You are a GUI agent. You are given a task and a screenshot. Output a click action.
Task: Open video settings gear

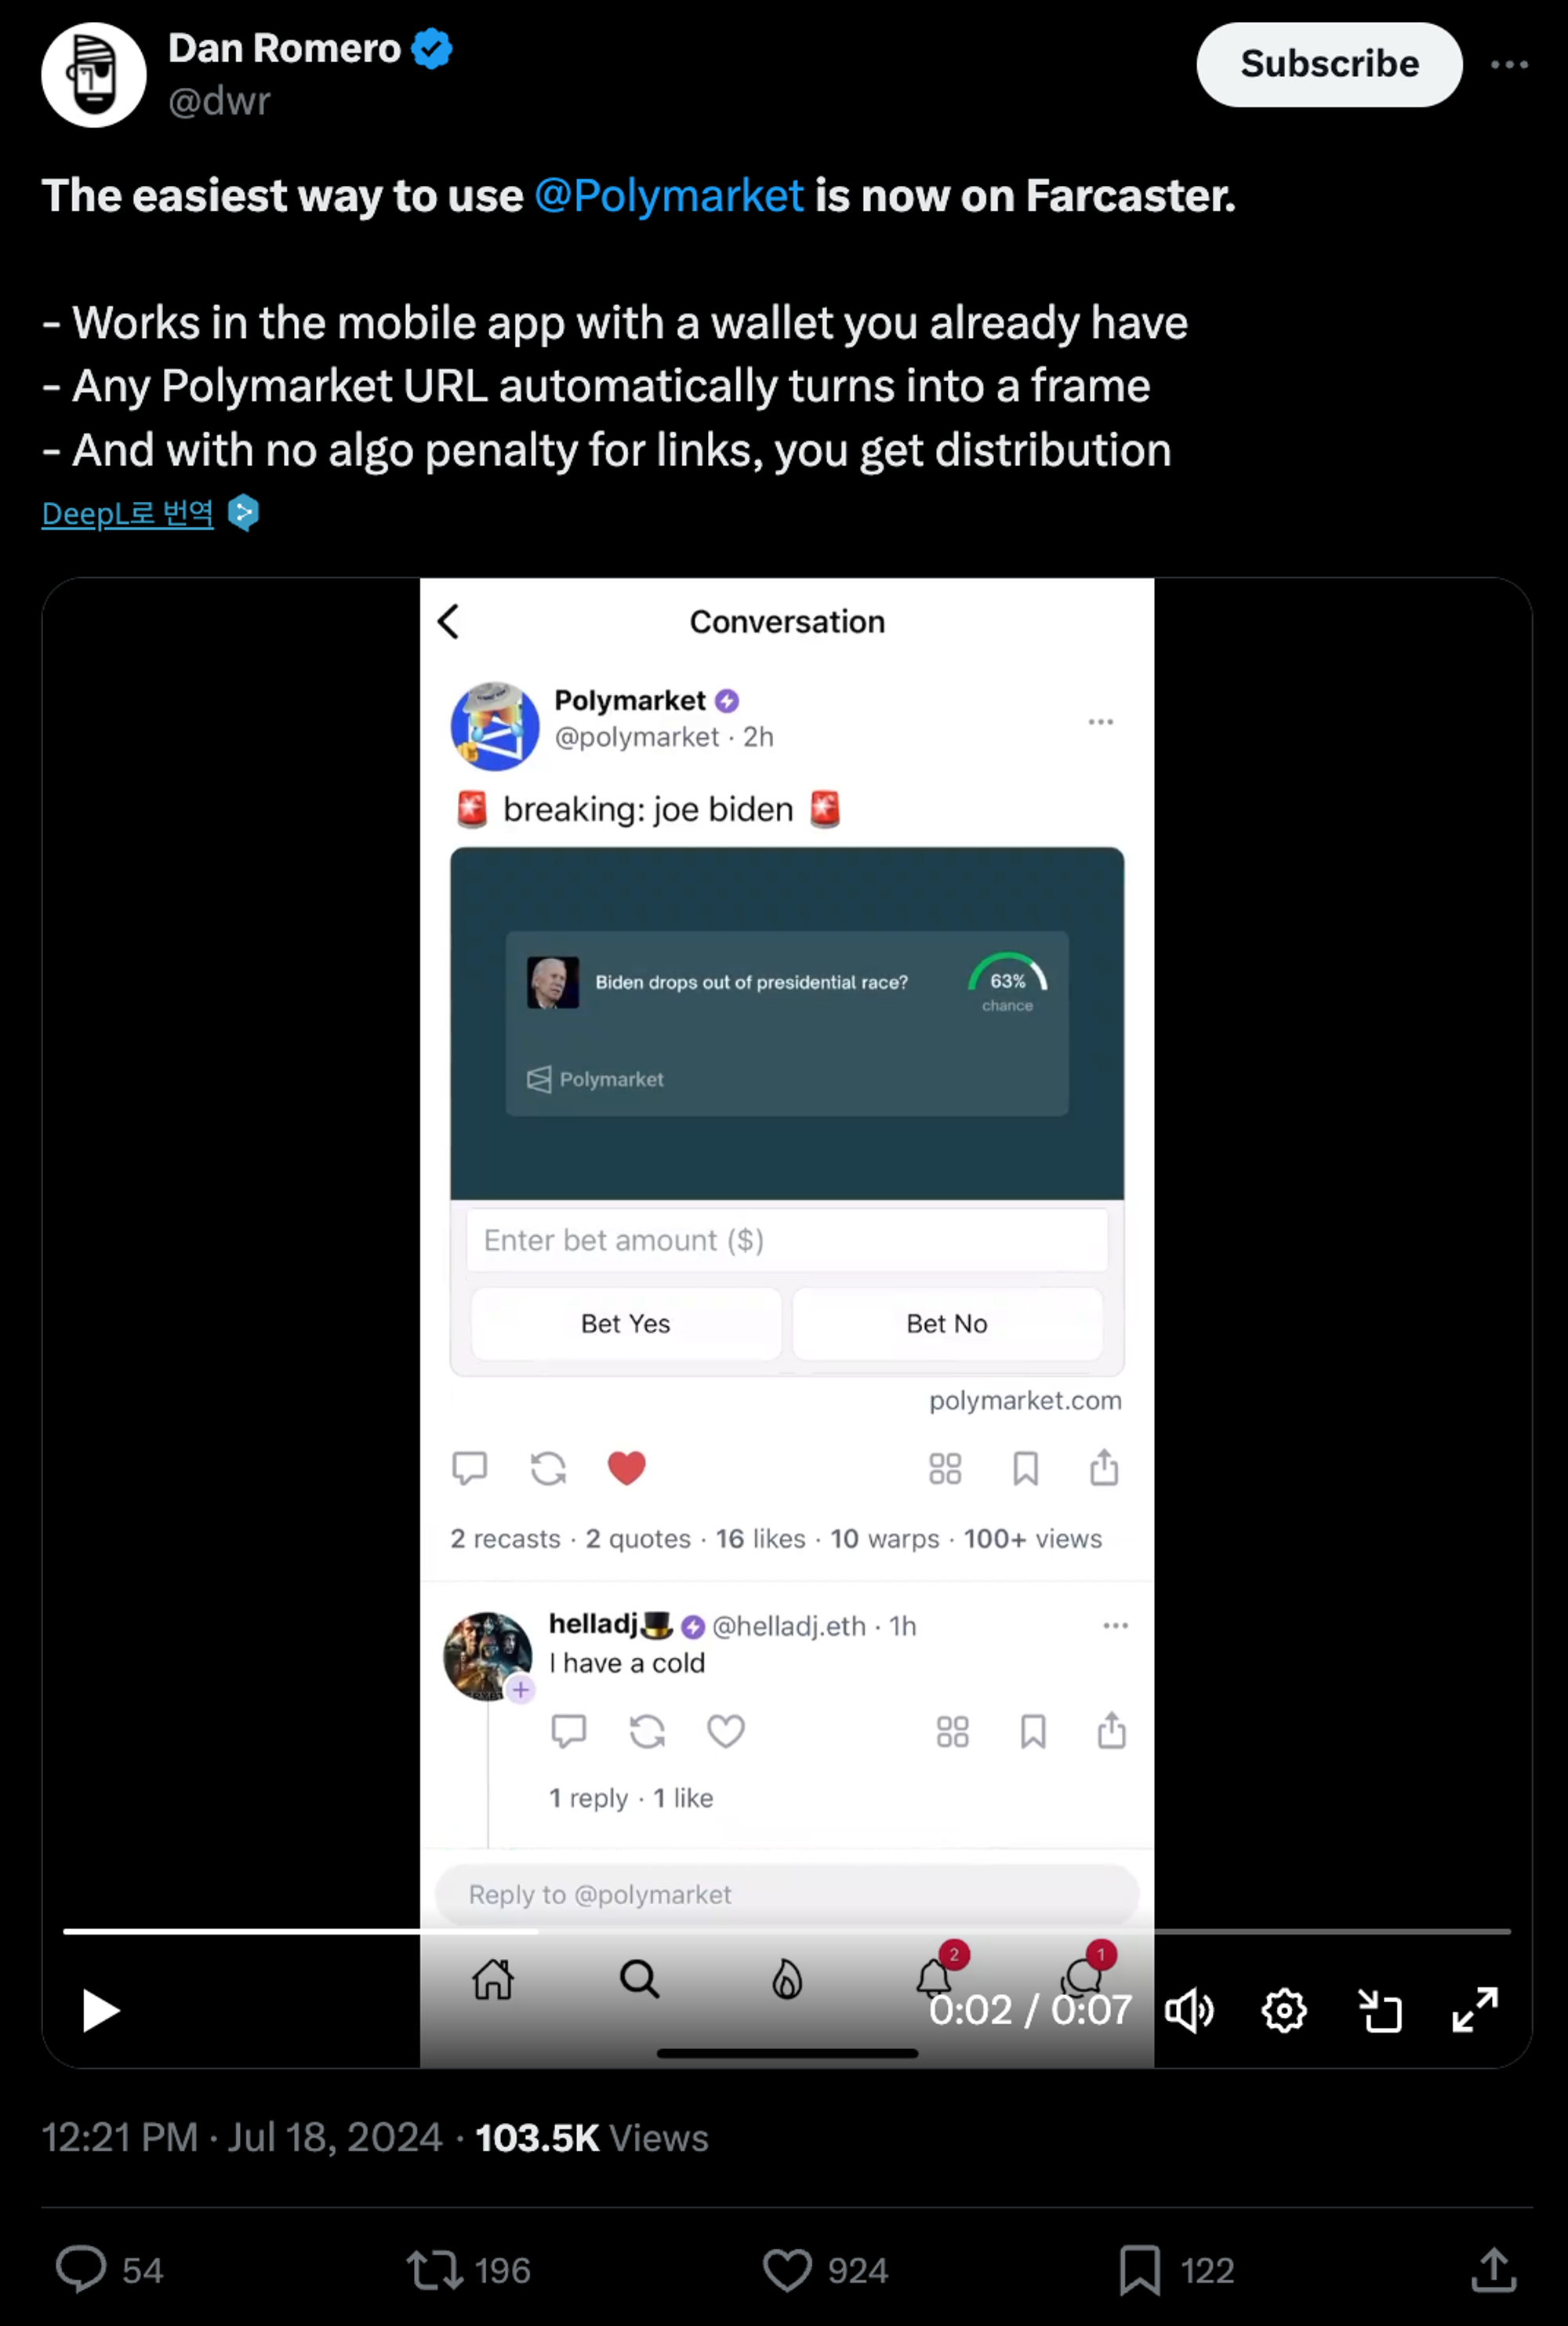tap(1284, 2010)
